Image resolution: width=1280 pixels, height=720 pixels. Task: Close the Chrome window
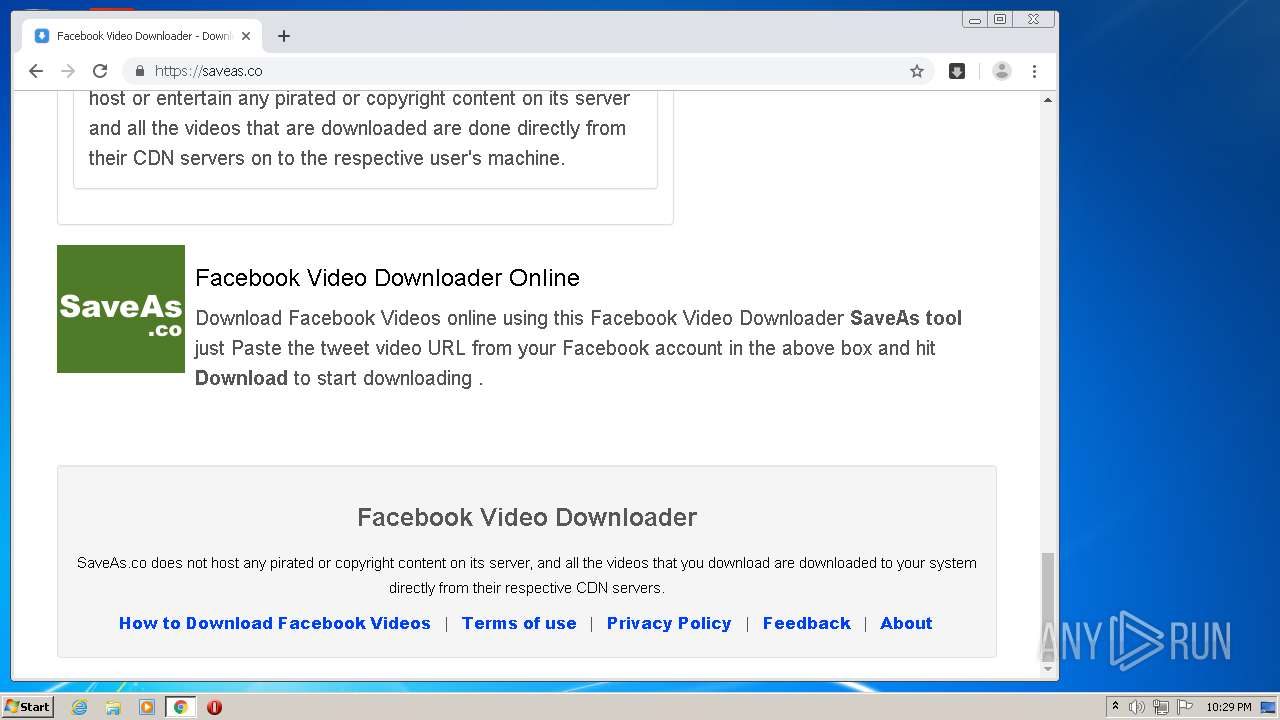1033,19
